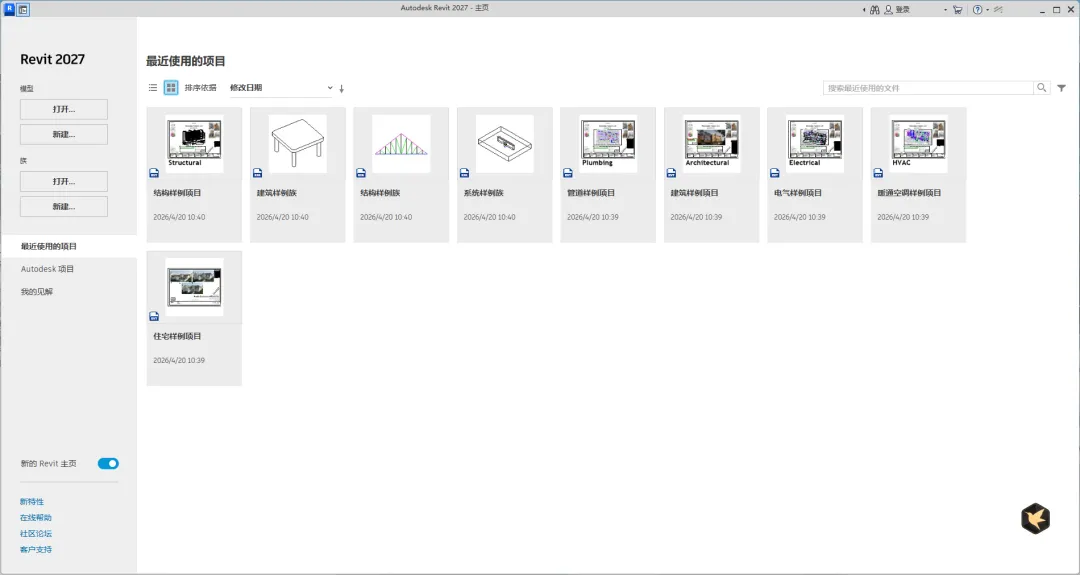
Task: Click 打开... button under 模型
Action: 64,109
